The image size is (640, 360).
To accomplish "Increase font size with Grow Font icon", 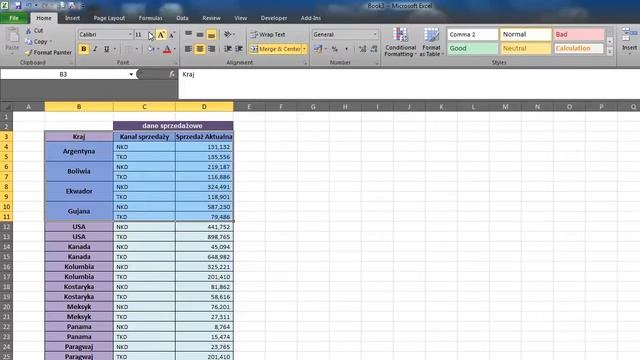I will coord(161,35).
